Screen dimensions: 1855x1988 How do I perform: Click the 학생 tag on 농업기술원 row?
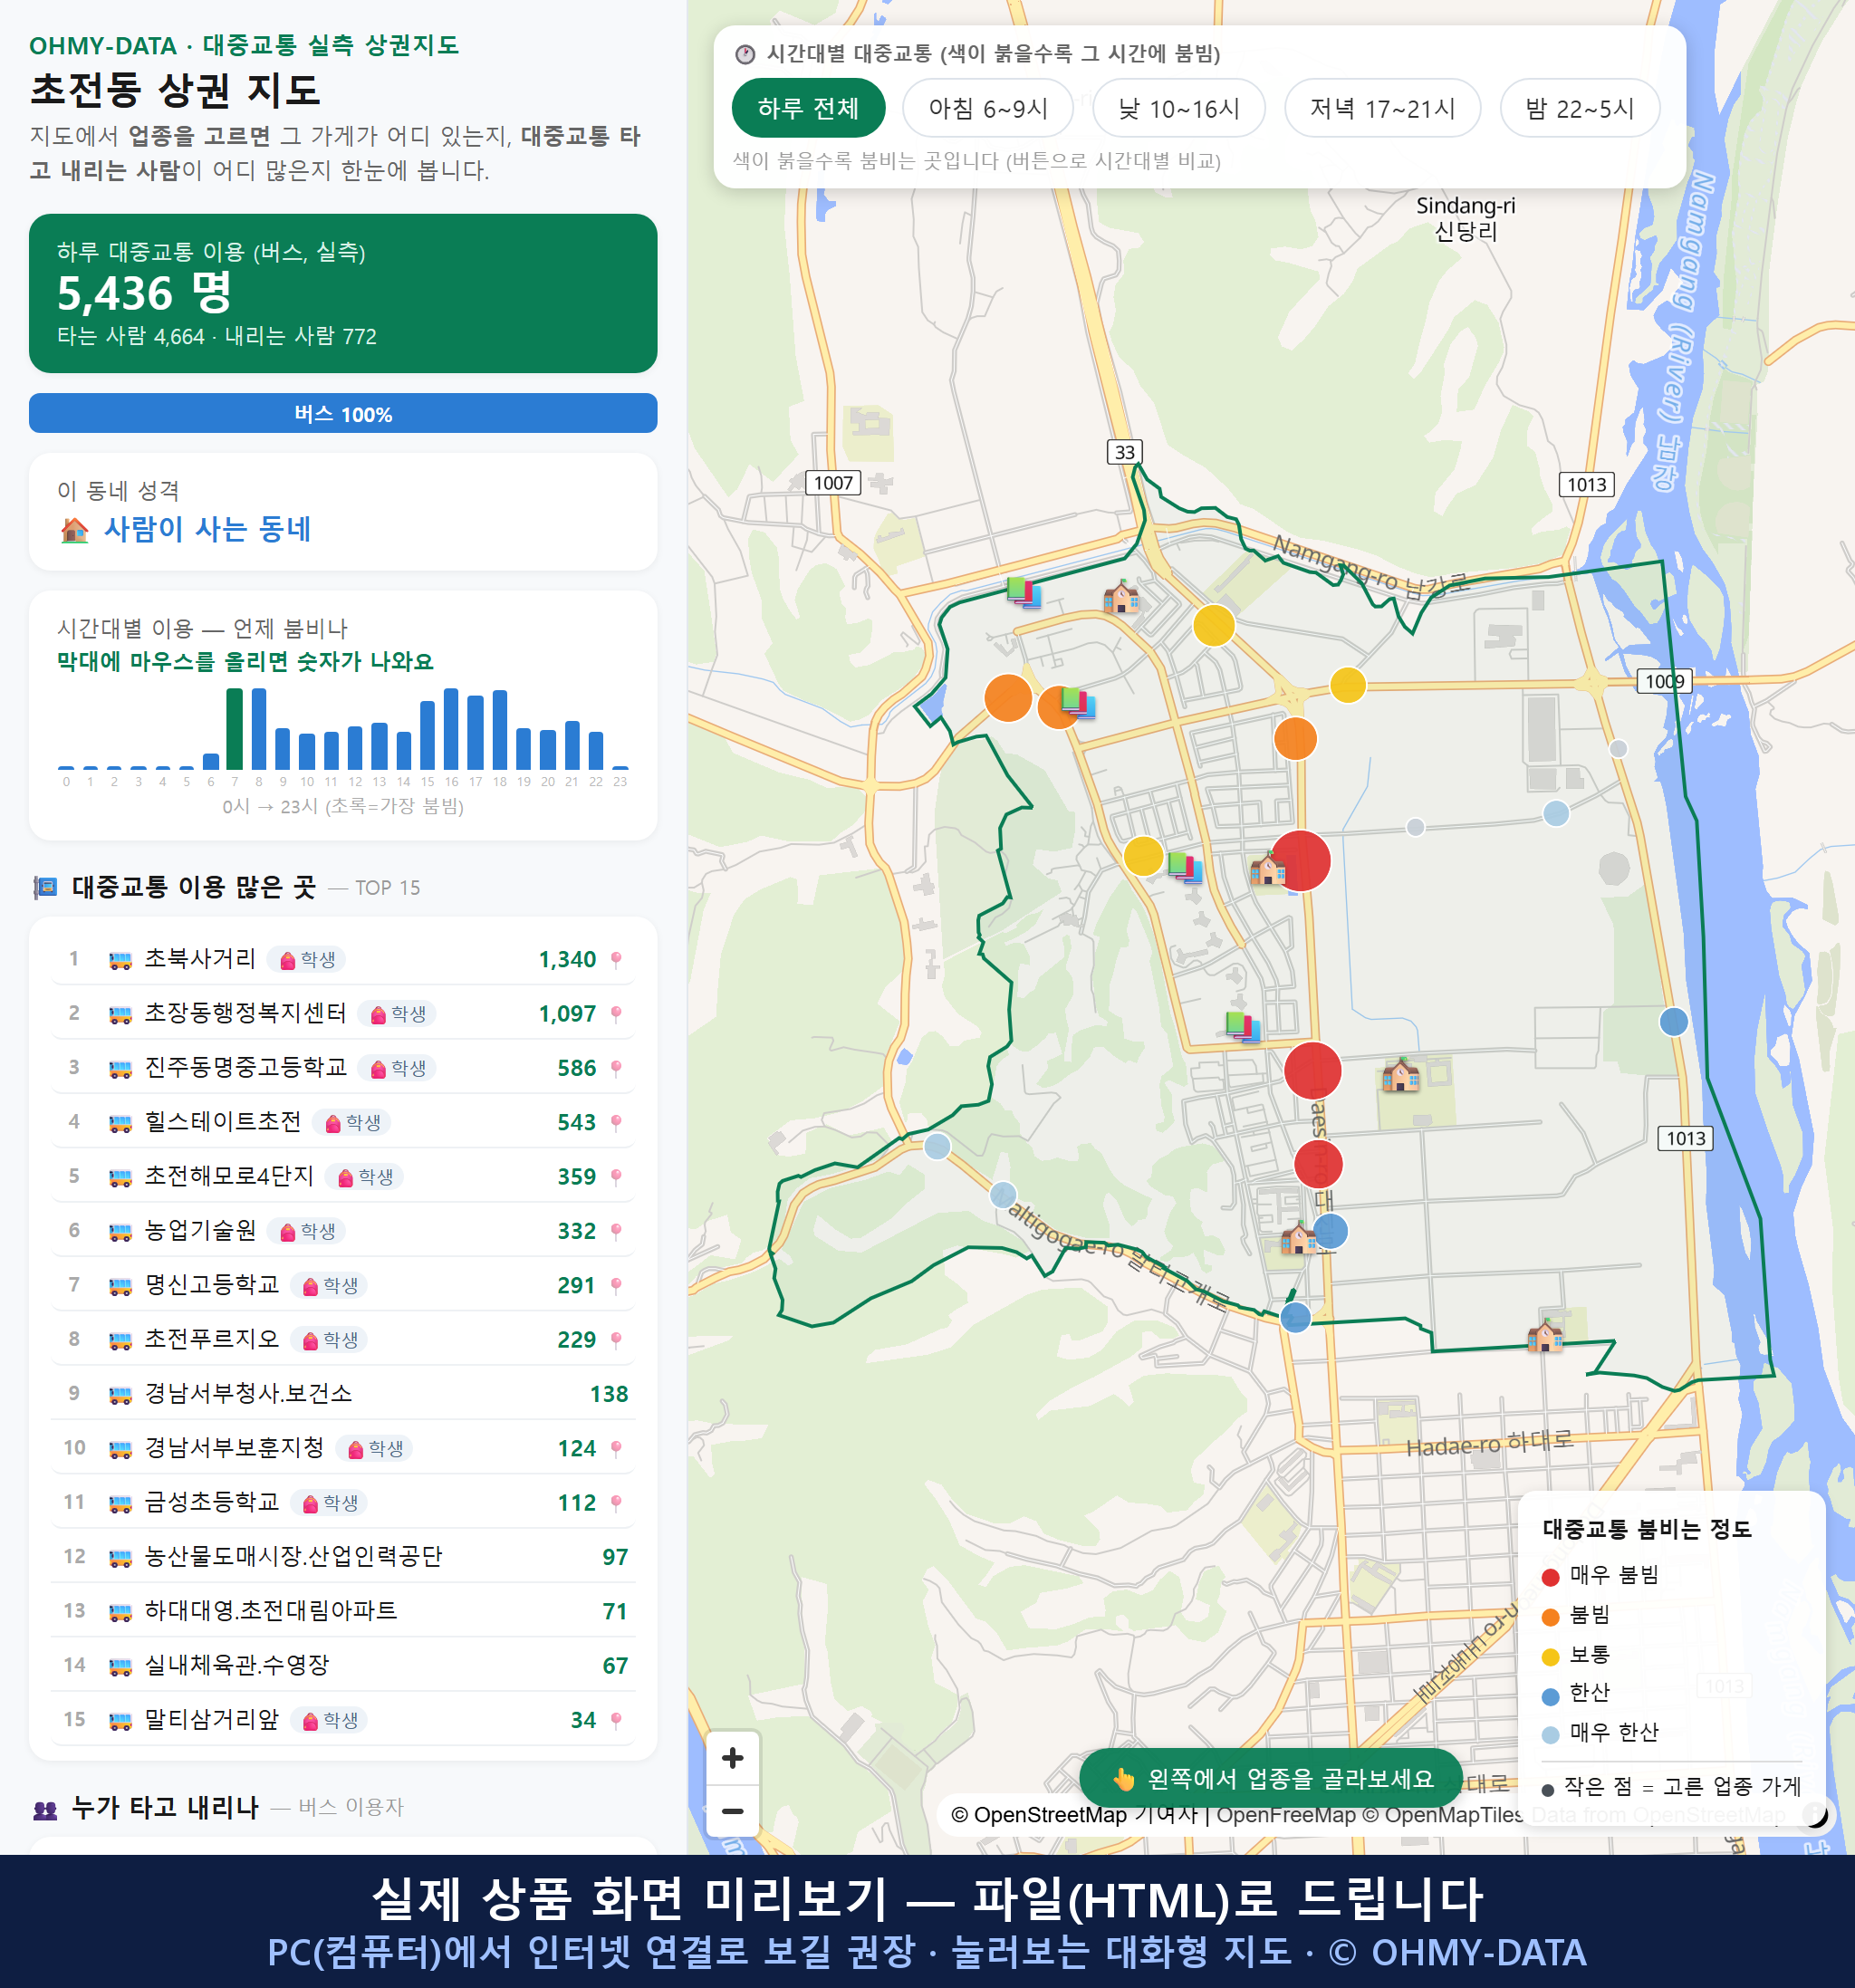click(x=306, y=1231)
